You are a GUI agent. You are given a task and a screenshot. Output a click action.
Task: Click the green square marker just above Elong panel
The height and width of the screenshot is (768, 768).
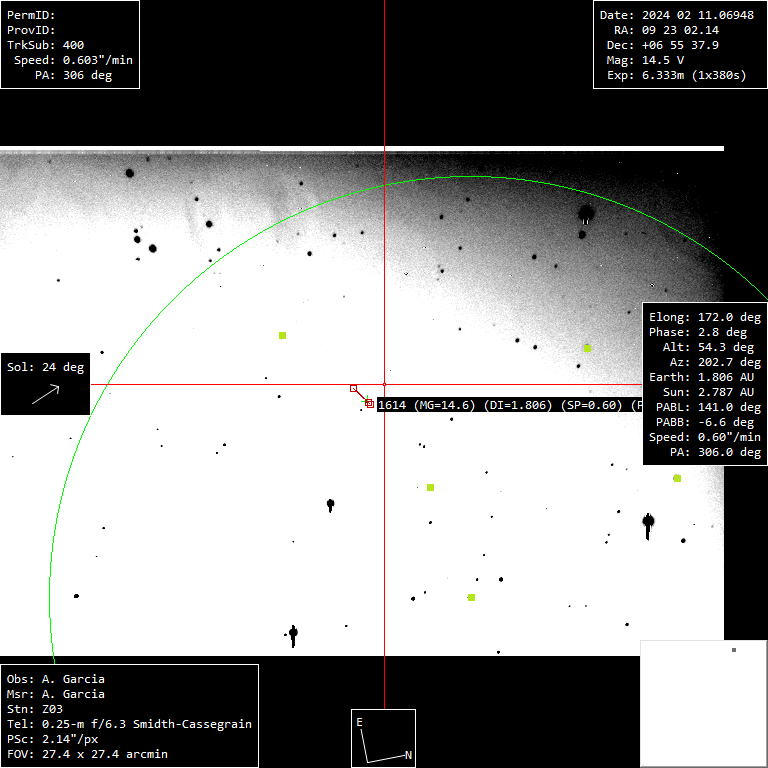(x=587, y=348)
